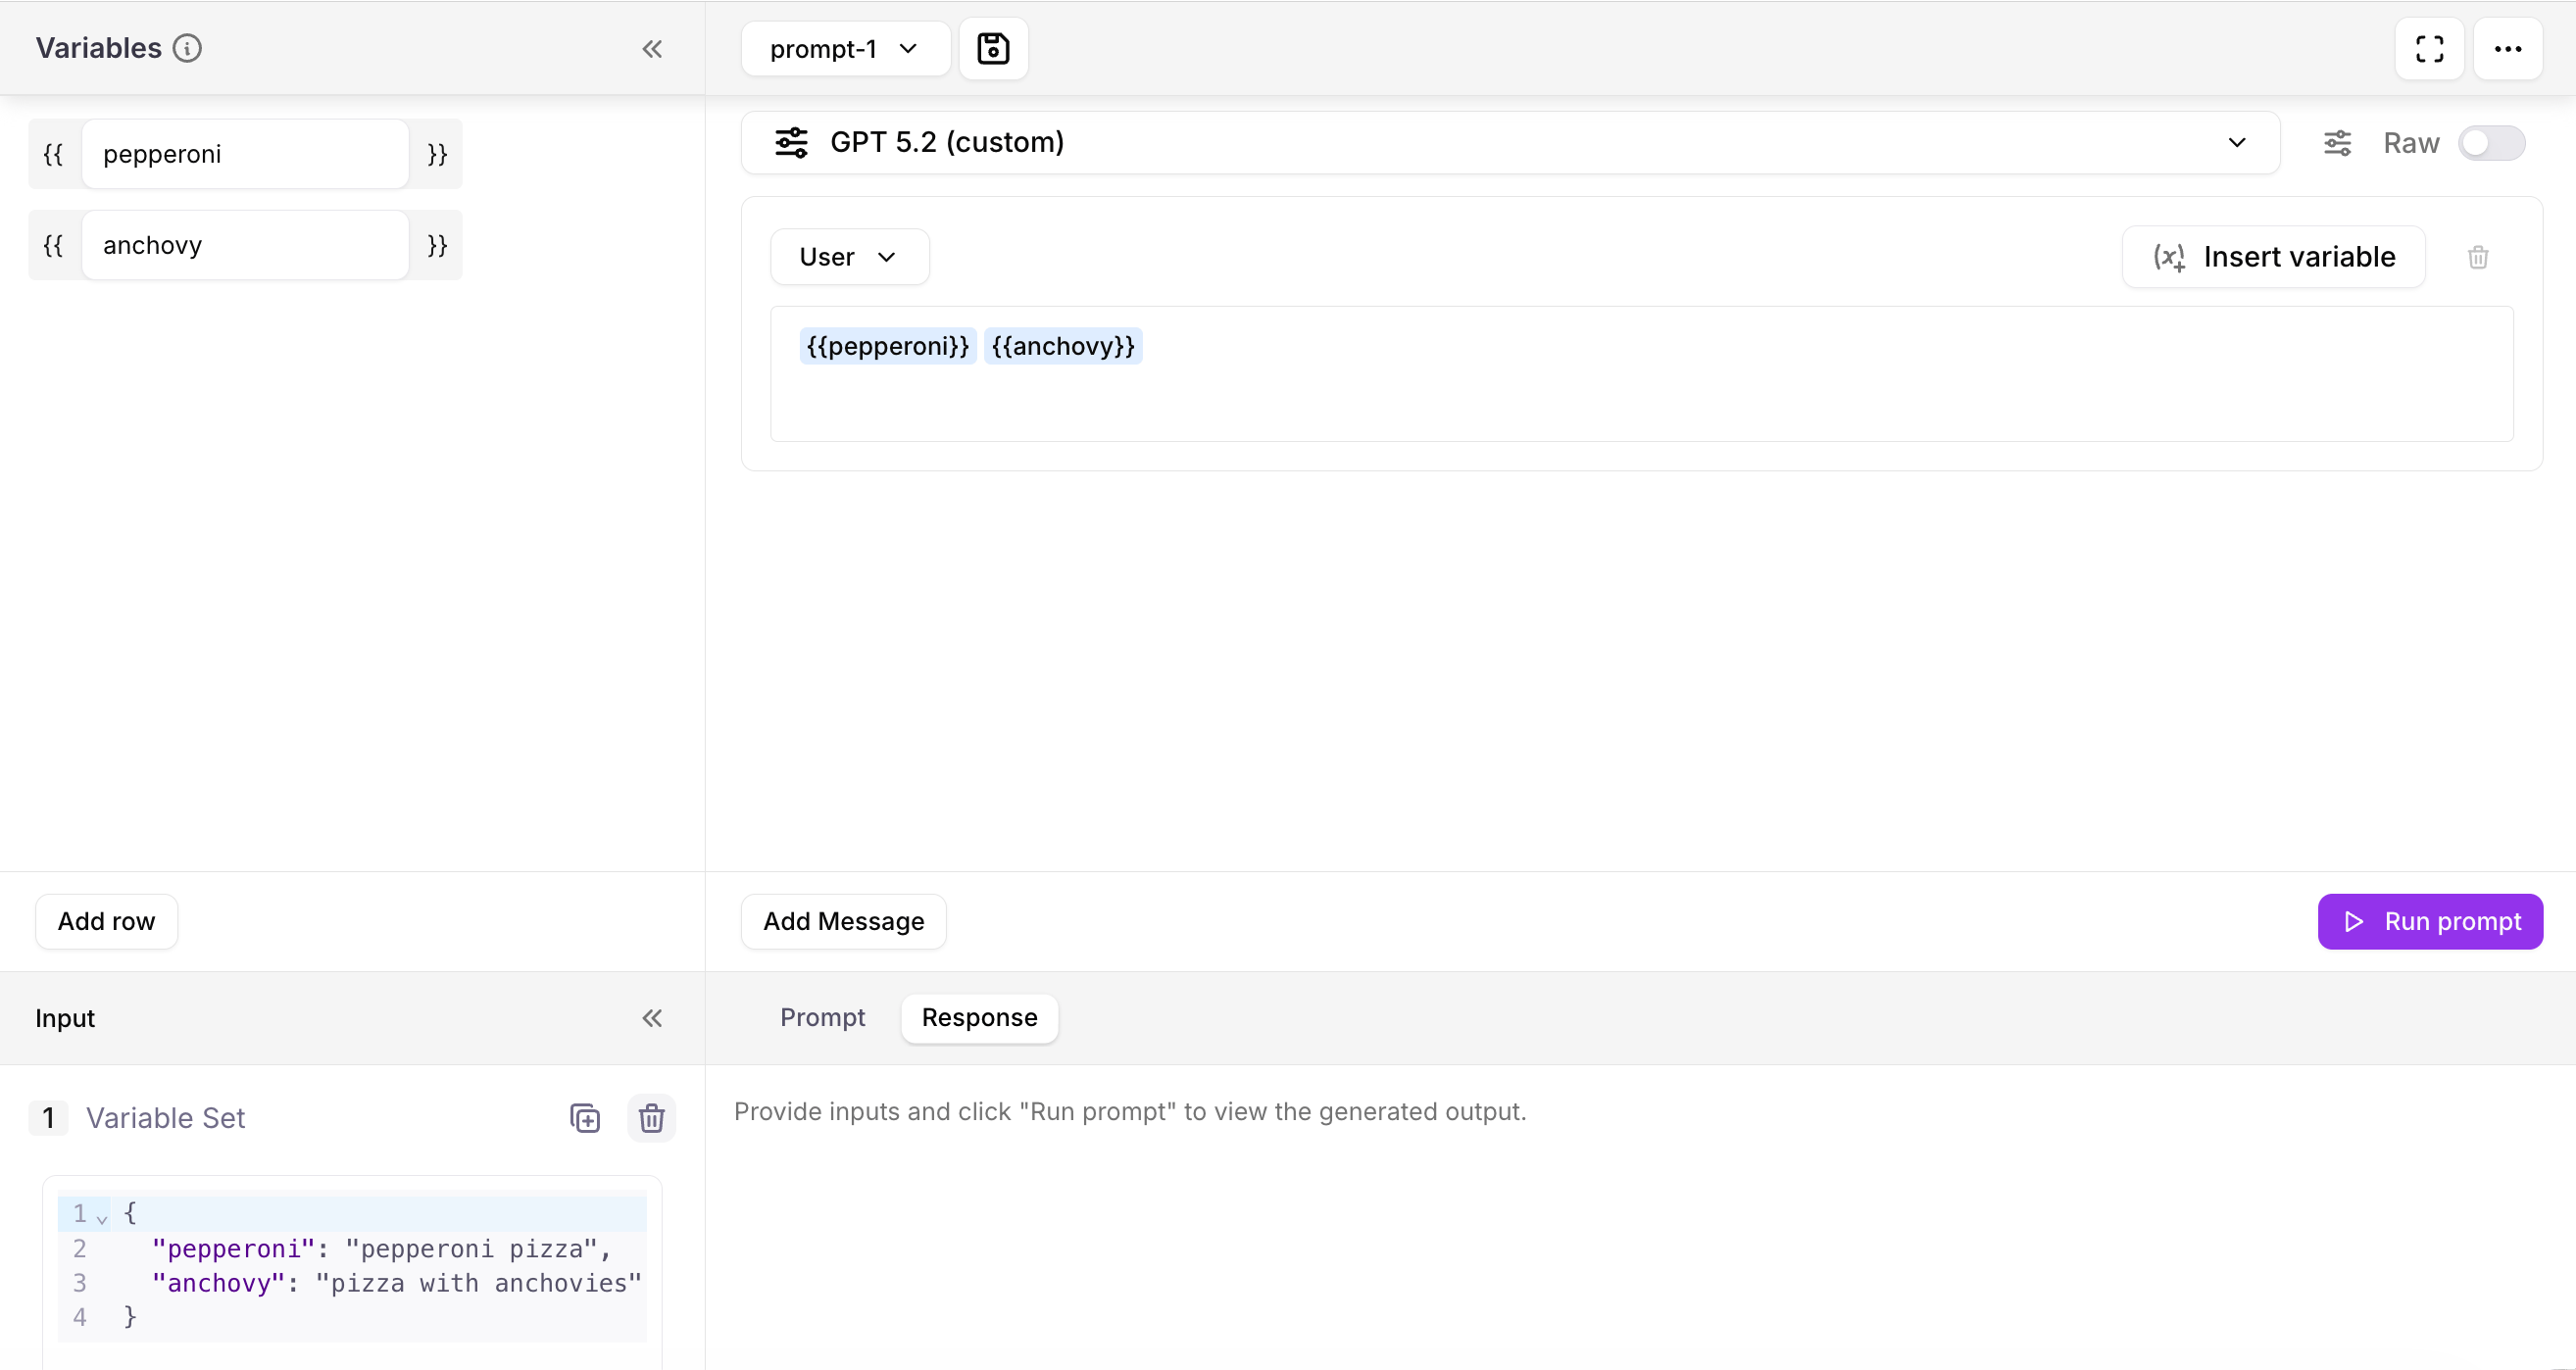Click the "pepperoni pizza" value in JSON editor

point(471,1249)
